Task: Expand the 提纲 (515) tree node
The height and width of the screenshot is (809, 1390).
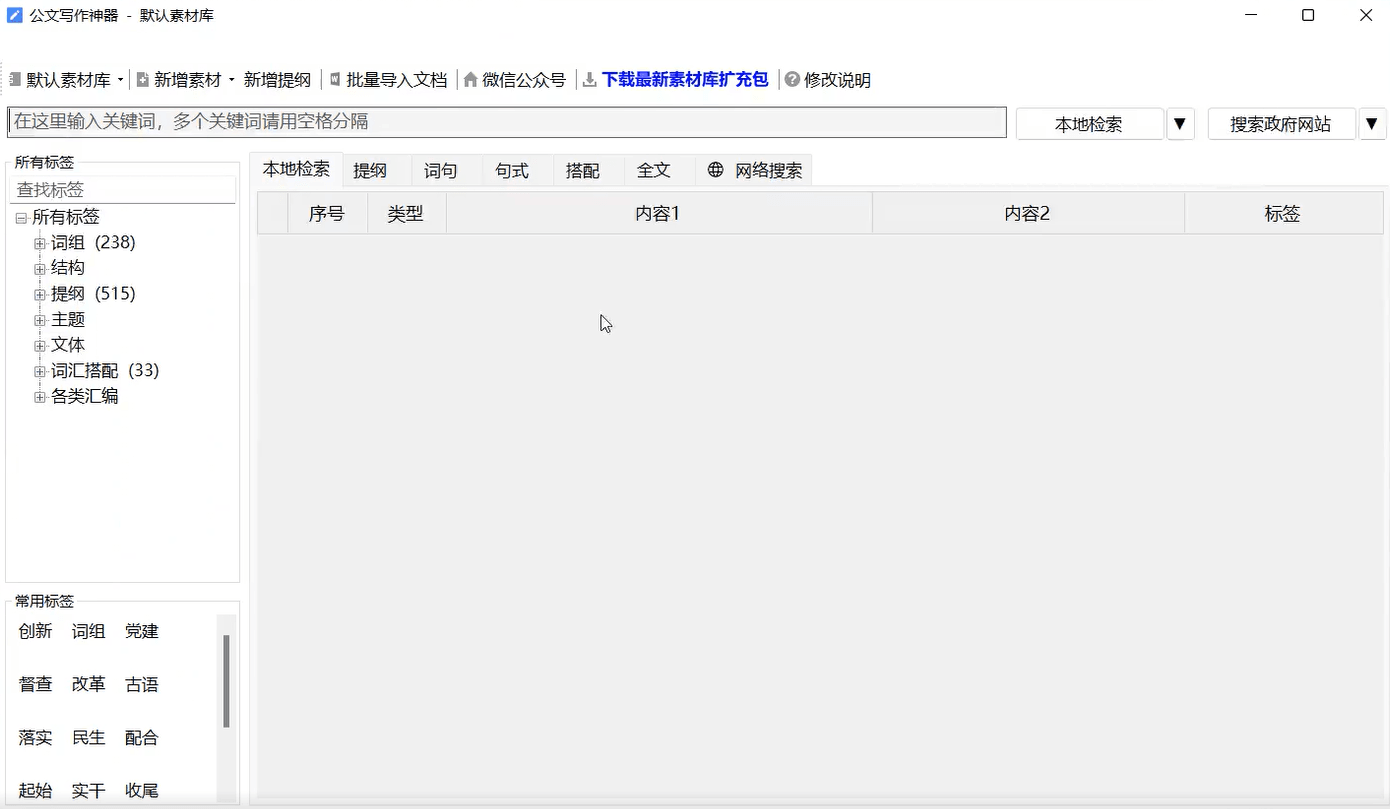Action: coord(40,294)
